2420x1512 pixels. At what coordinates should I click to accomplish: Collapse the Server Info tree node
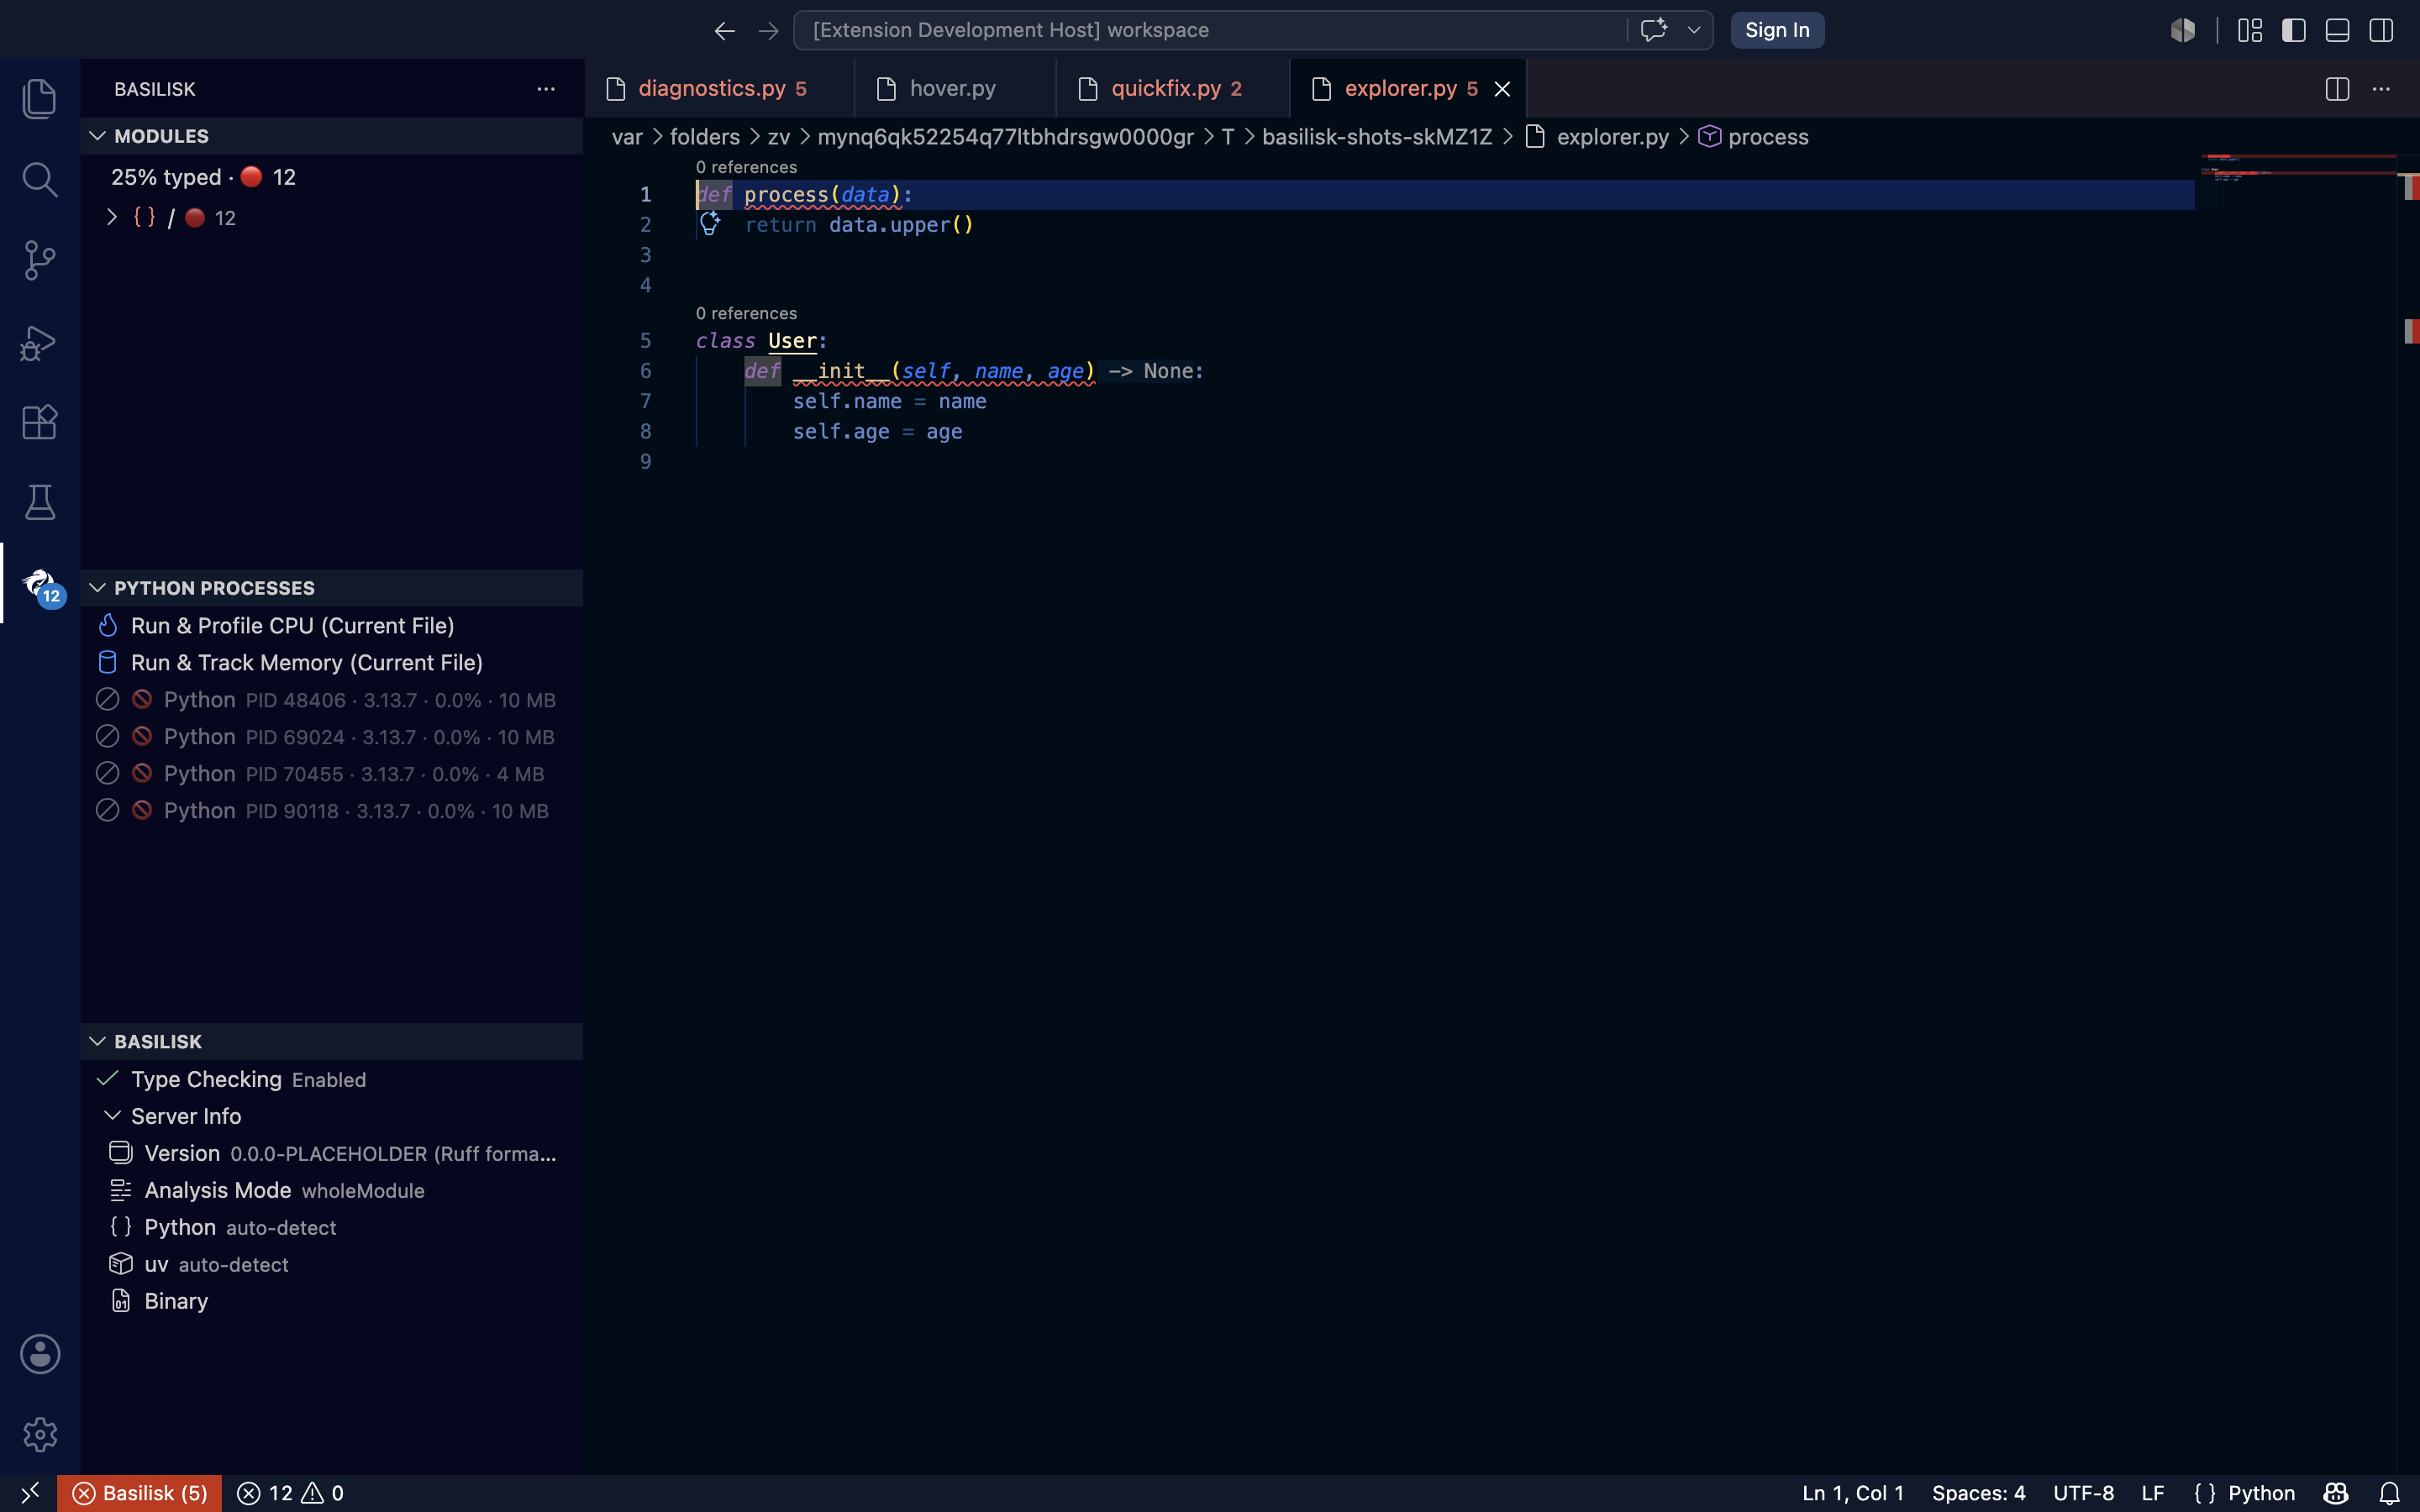(113, 1116)
